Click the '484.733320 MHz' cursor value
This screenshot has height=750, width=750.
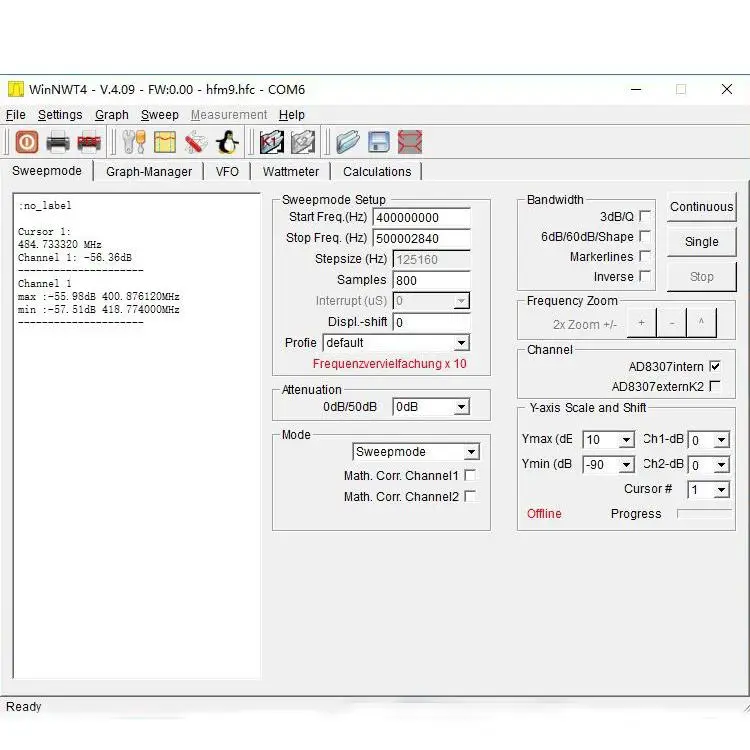[x=60, y=244]
